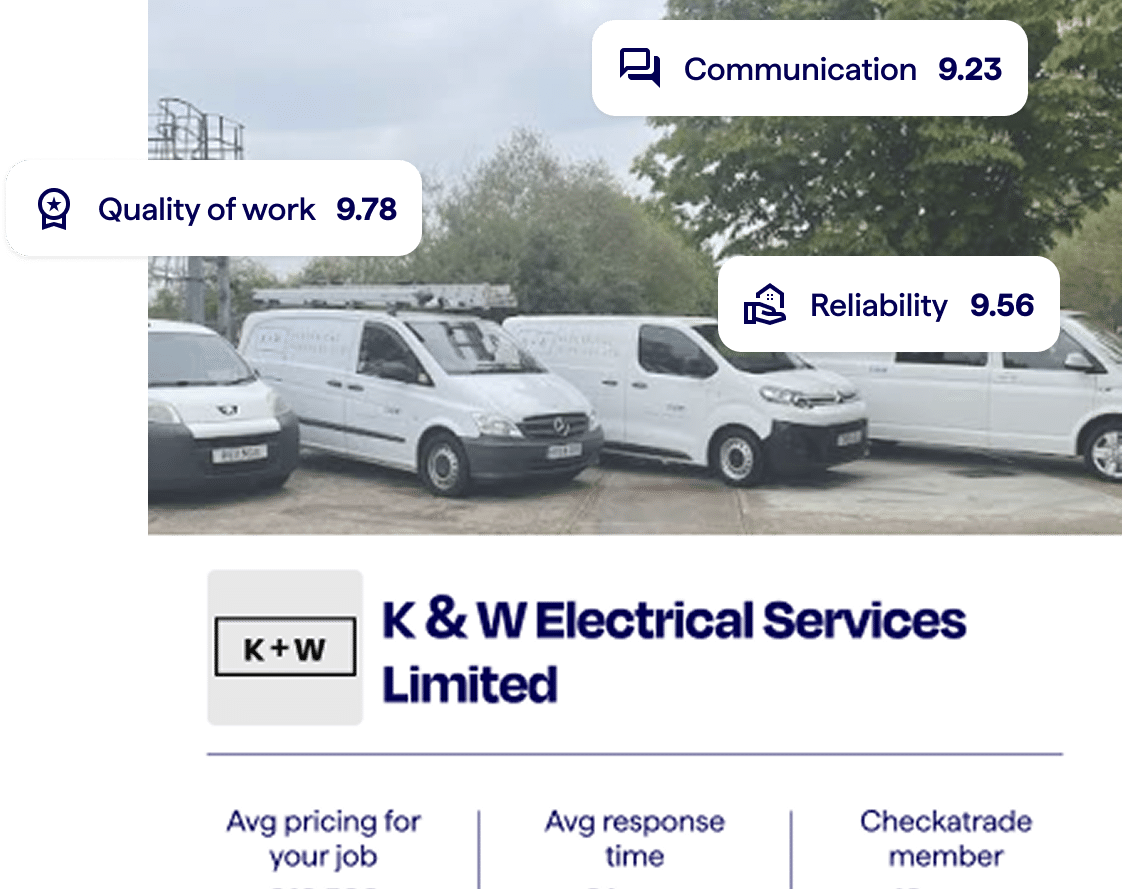Click the Reliability label text
This screenshot has width=1122, height=889.
(x=879, y=306)
